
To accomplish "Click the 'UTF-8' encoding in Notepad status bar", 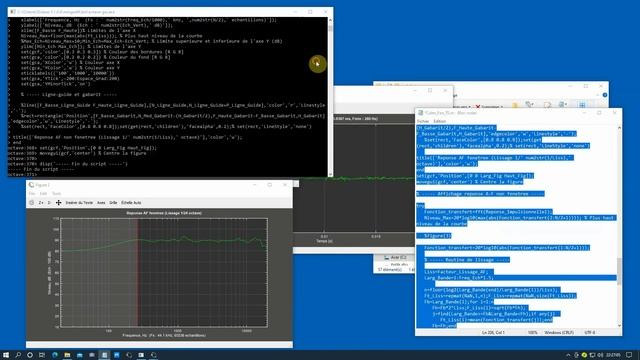I will [x=590, y=333].
